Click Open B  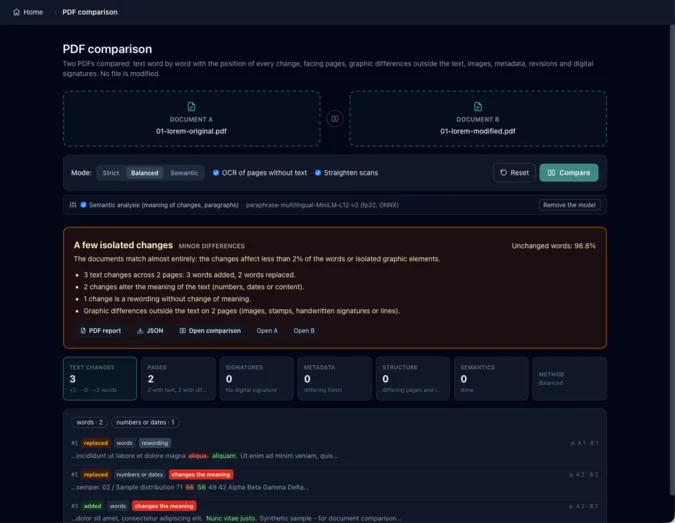tap(304, 331)
